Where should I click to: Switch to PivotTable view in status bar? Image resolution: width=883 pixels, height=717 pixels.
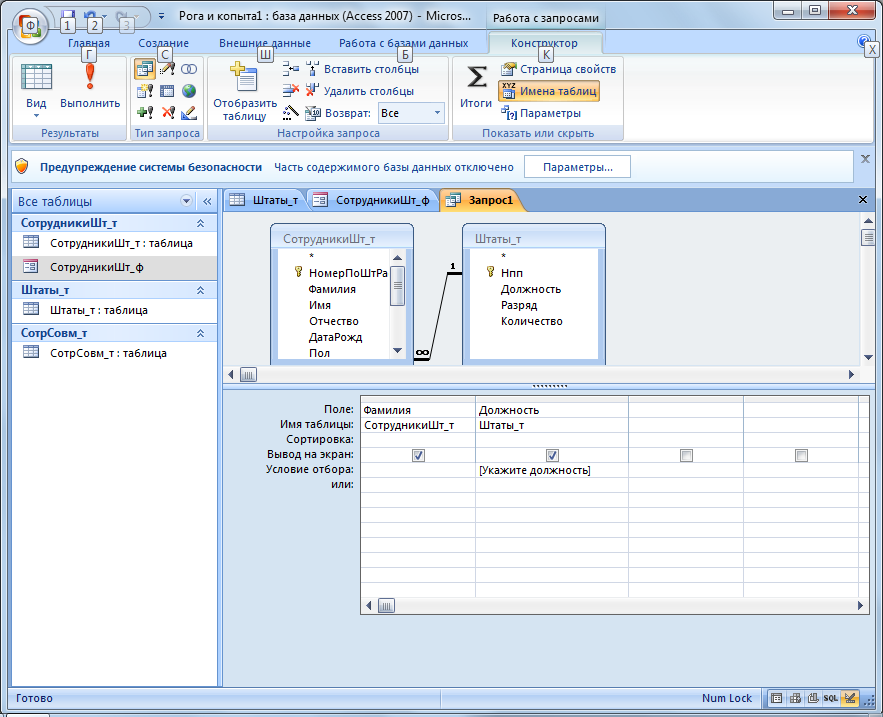(x=795, y=698)
